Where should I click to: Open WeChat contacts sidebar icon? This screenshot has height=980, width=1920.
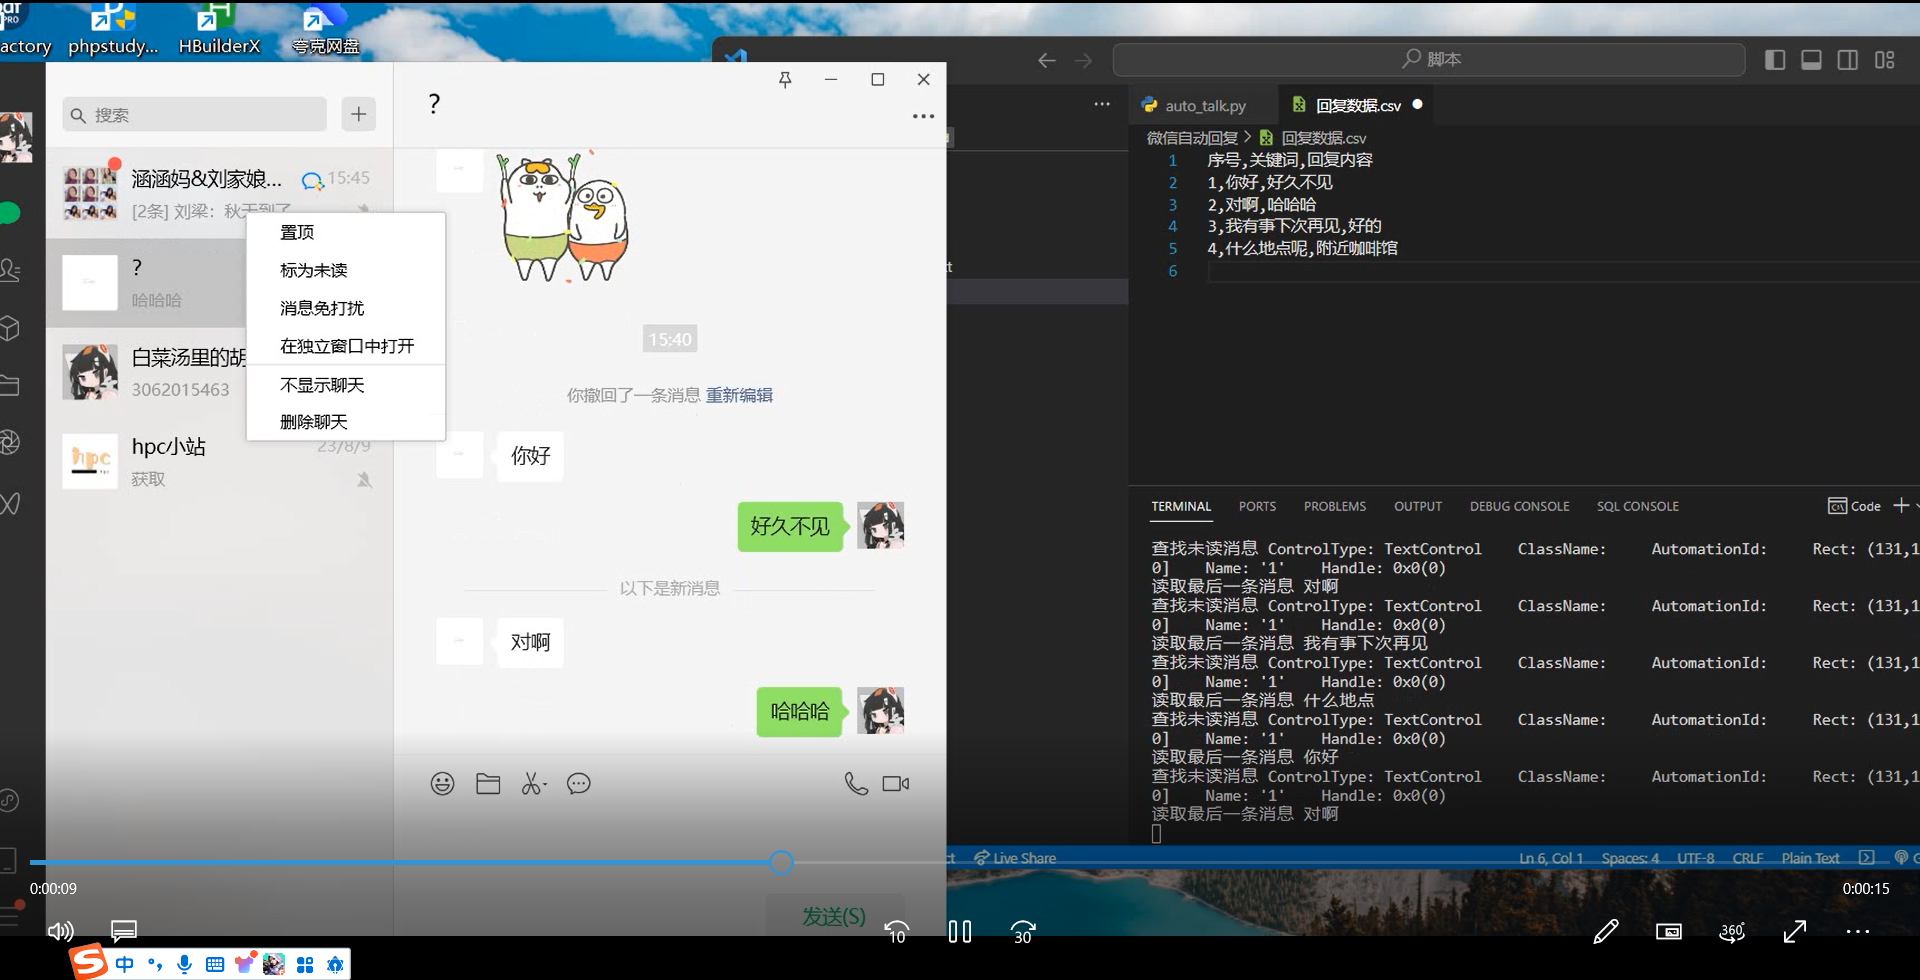[x=10, y=270]
